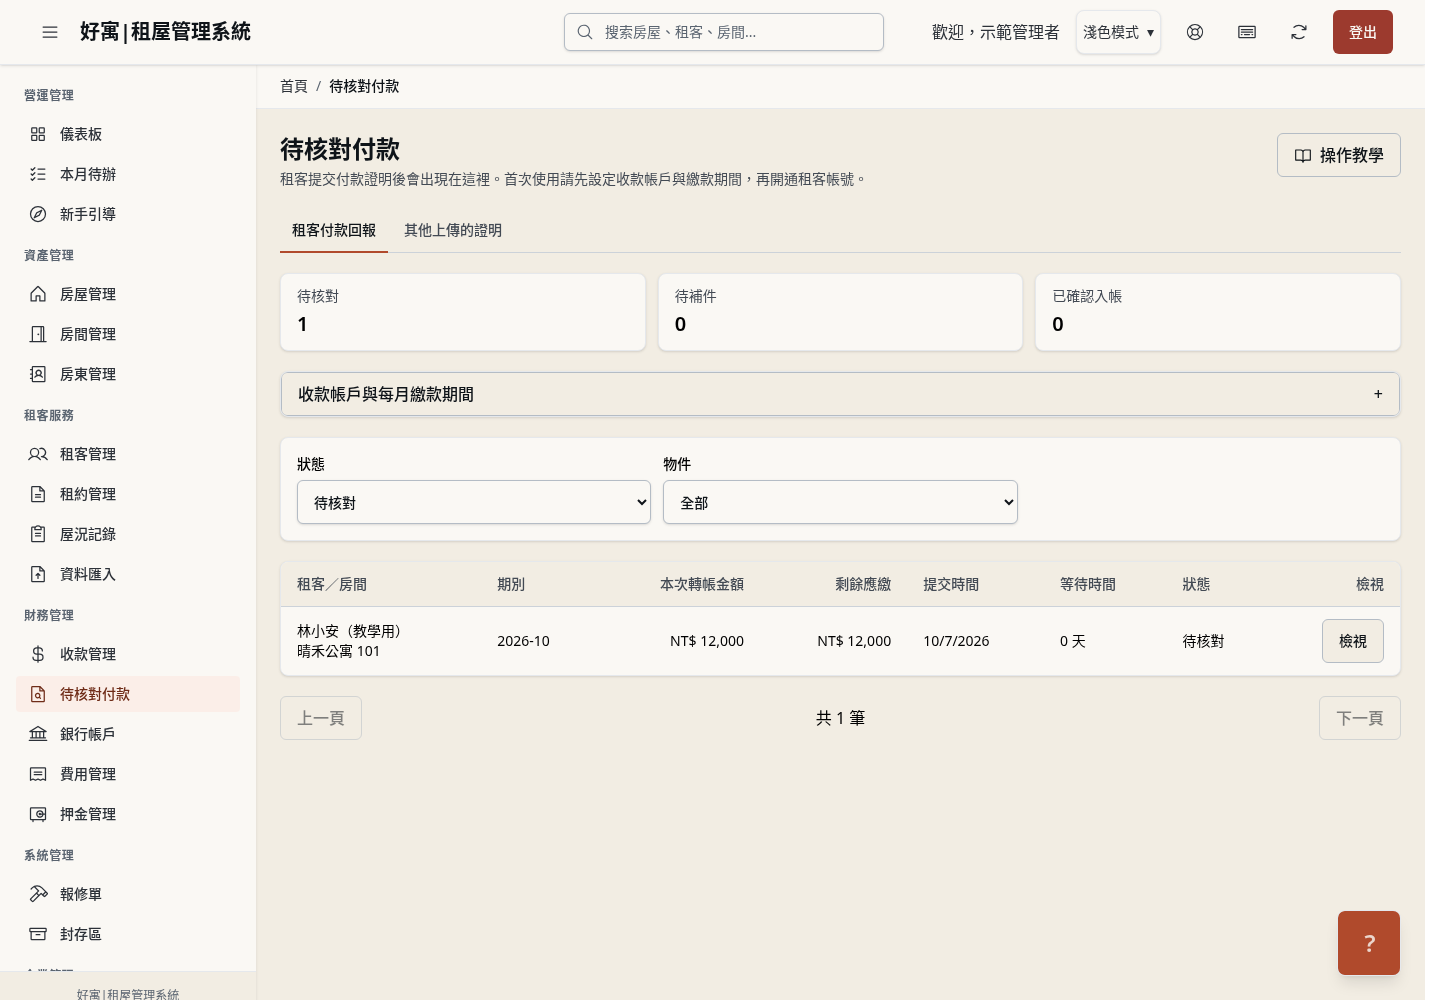Open 押金管理 deposit icon

[38, 814]
